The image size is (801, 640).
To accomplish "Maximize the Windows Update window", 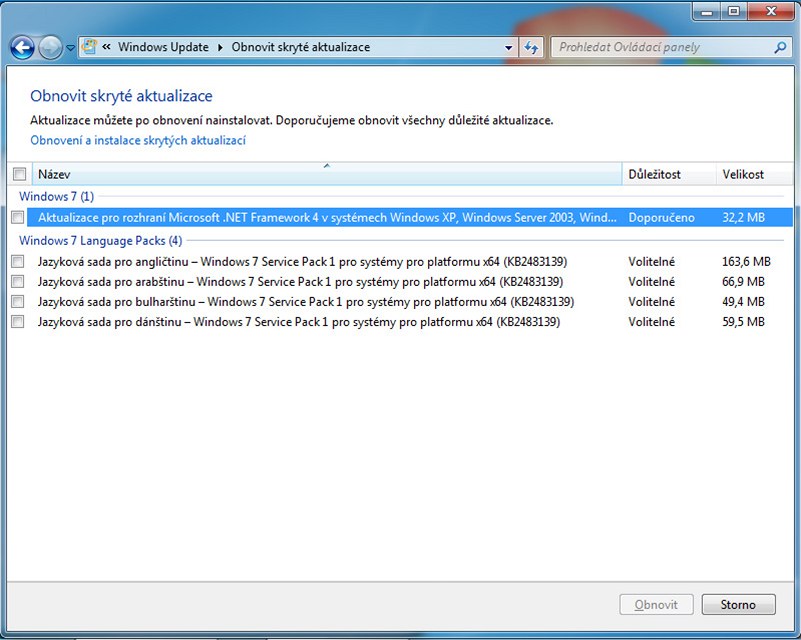I will [732, 11].
